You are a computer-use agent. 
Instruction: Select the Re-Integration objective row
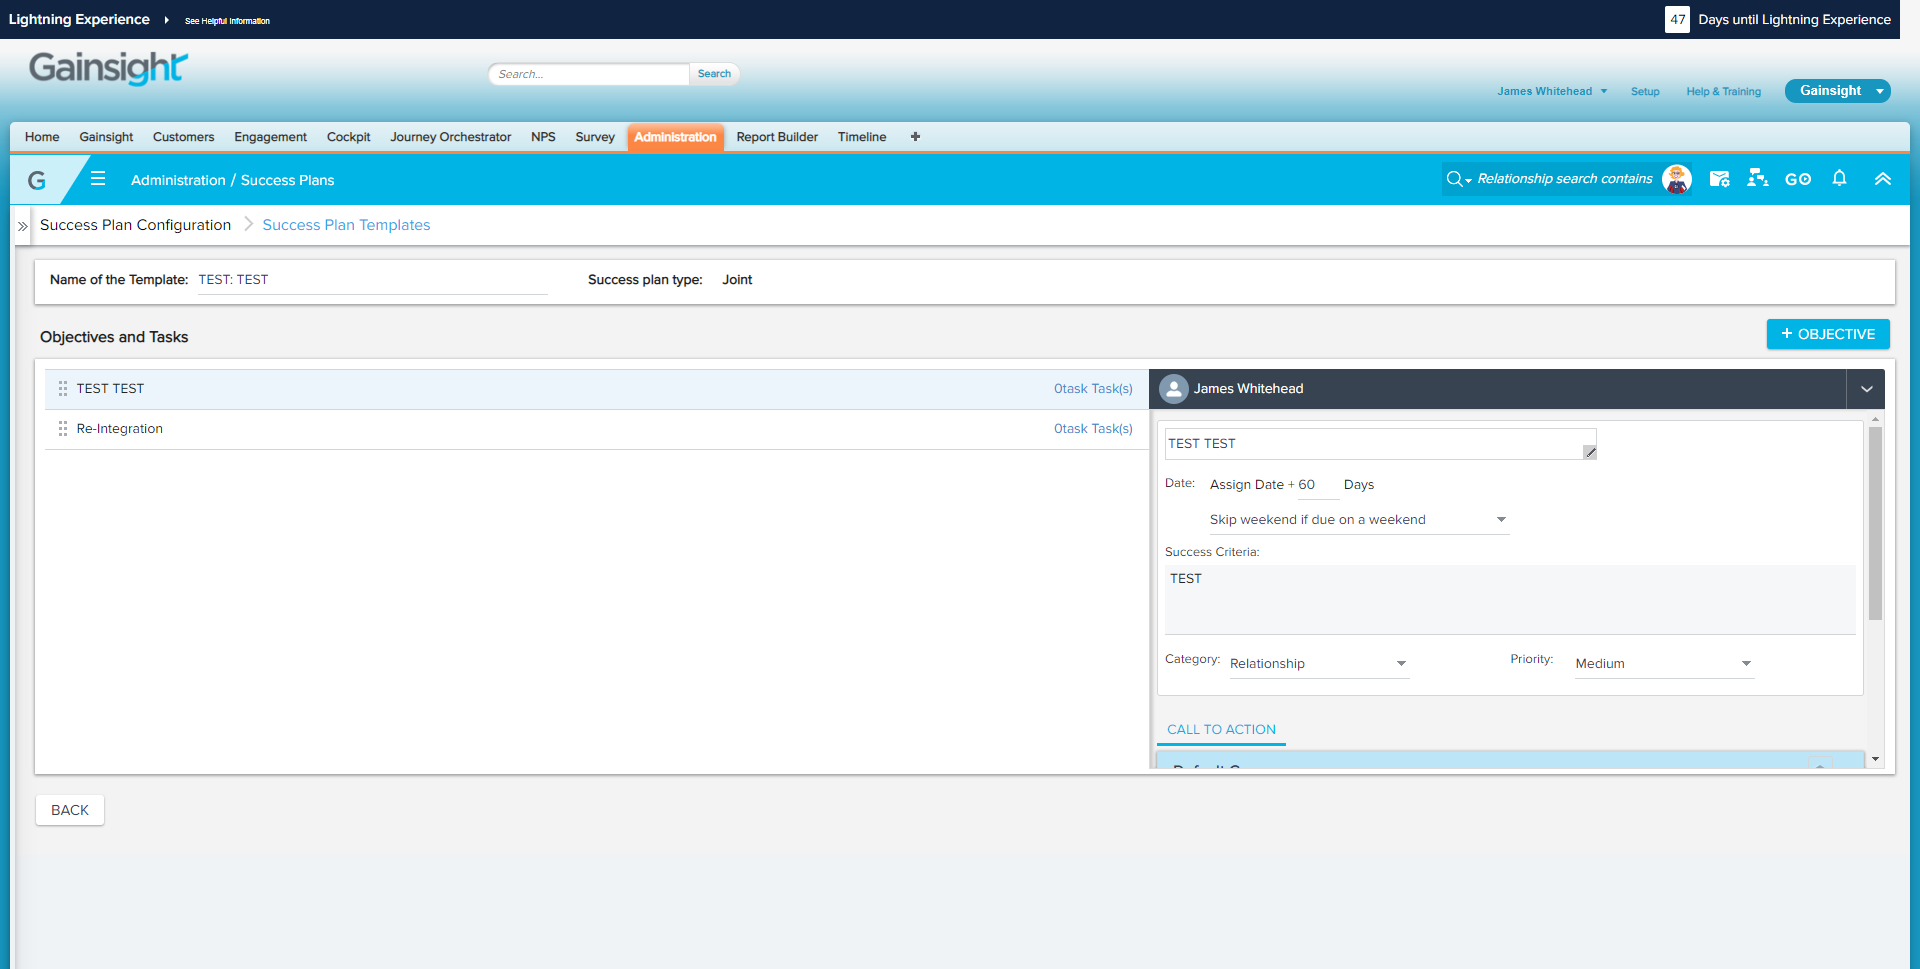(596, 429)
